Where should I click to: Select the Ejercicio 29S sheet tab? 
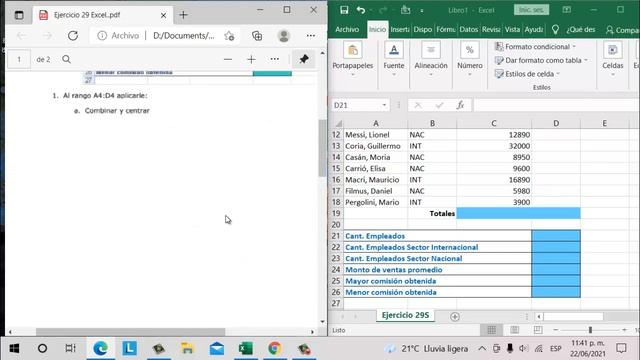[x=405, y=315]
